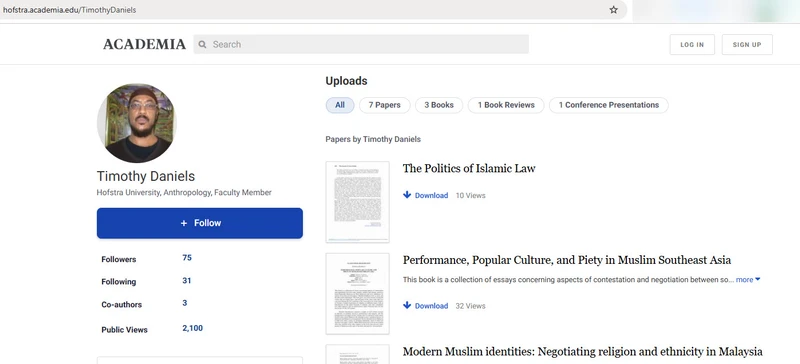Viewport: 800px width, 364px height.
Task: Open The Politics of Islamic Law title
Action: point(469,168)
